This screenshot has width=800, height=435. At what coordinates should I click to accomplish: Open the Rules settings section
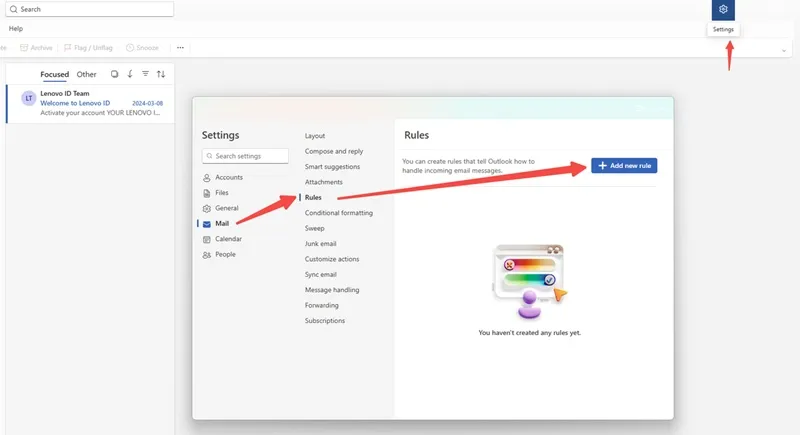[x=313, y=197]
